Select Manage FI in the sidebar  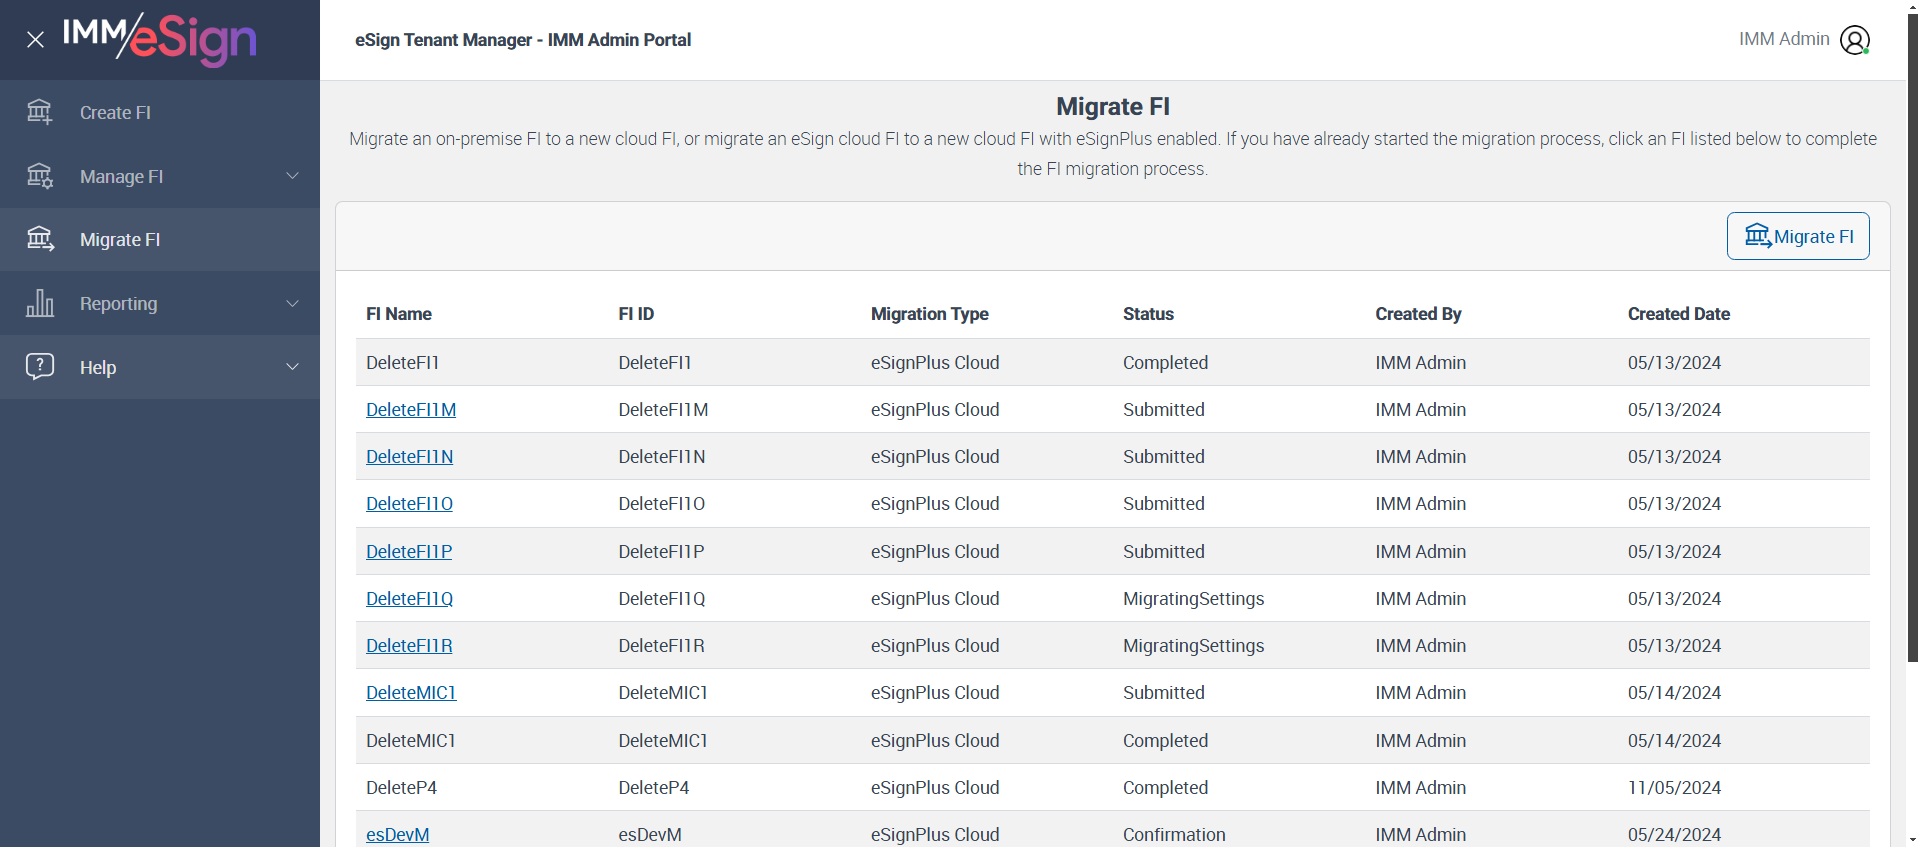(160, 176)
